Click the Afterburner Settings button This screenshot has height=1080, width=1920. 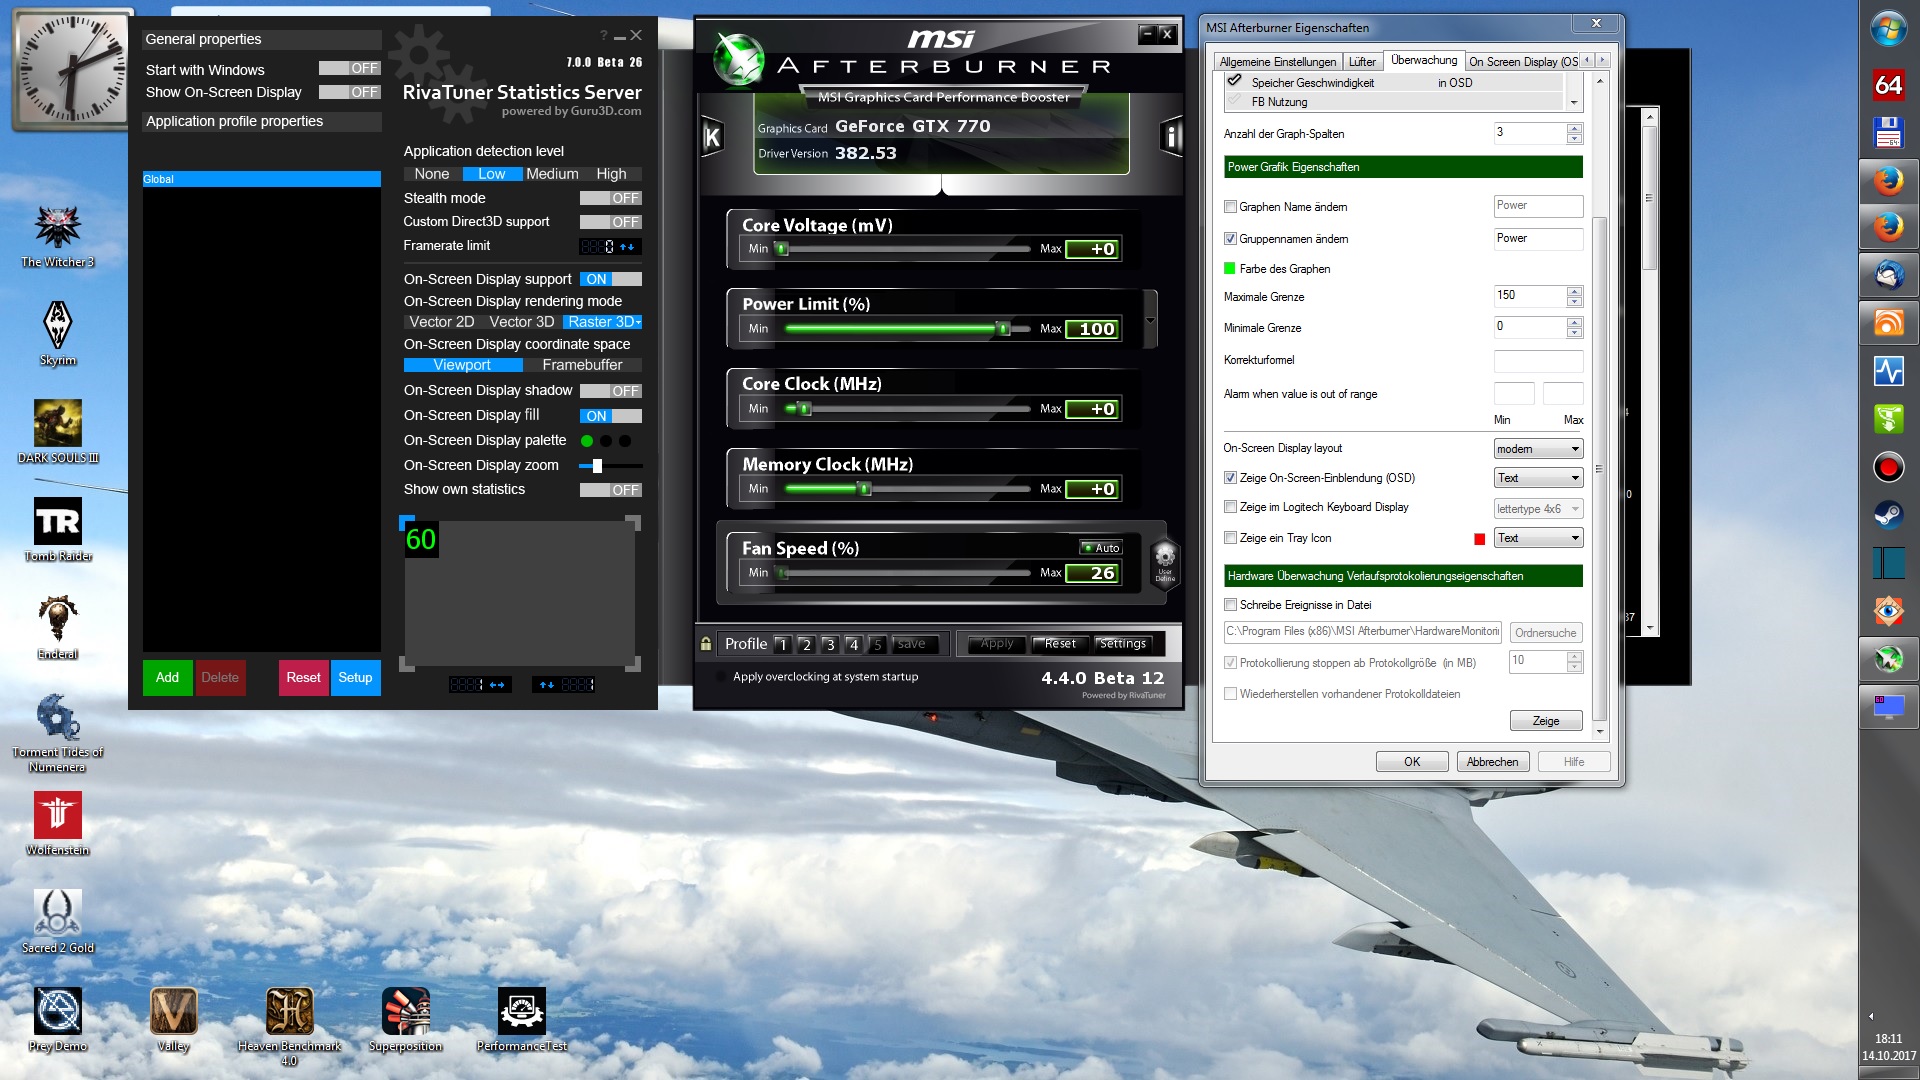click(1122, 644)
